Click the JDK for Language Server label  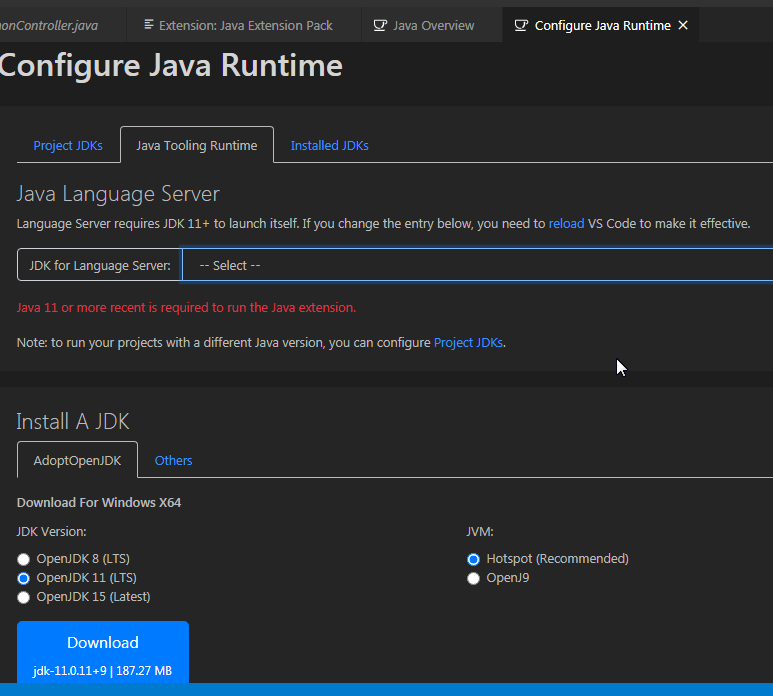pyautogui.click(x=100, y=265)
